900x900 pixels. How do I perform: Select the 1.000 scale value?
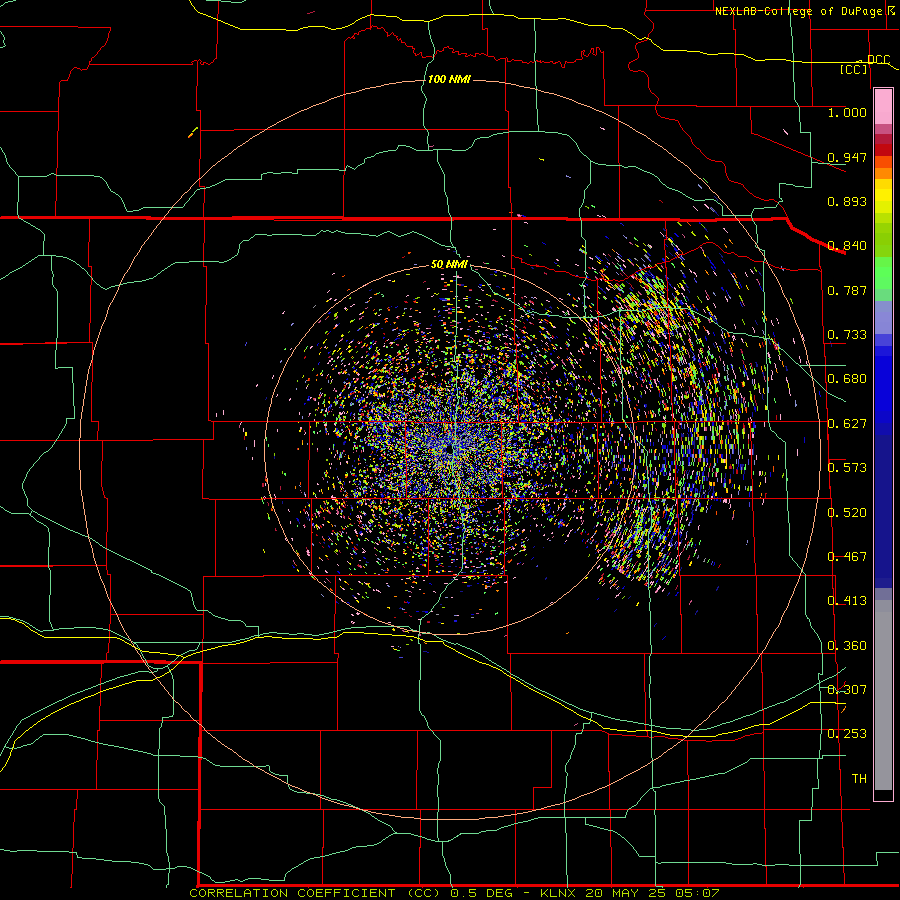847,112
